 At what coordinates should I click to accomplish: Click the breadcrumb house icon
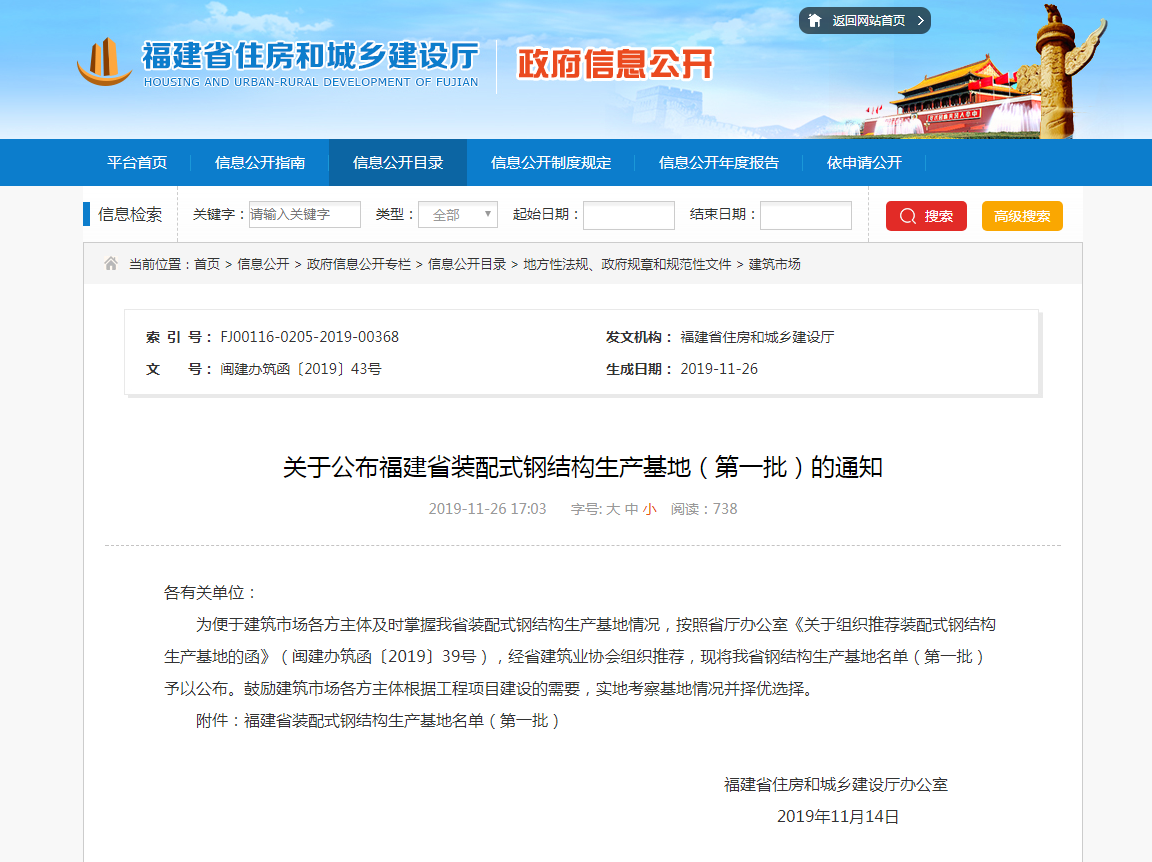click(110, 264)
